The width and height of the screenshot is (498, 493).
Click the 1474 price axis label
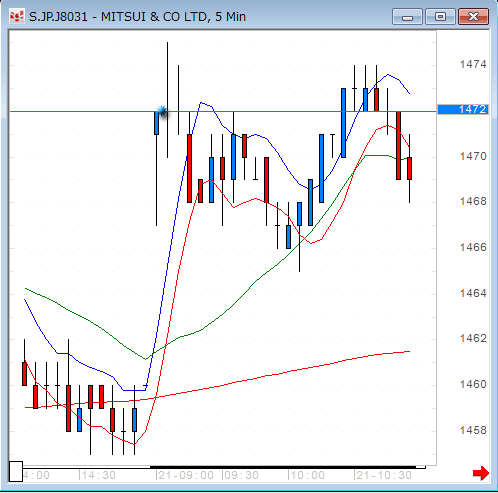[473, 64]
